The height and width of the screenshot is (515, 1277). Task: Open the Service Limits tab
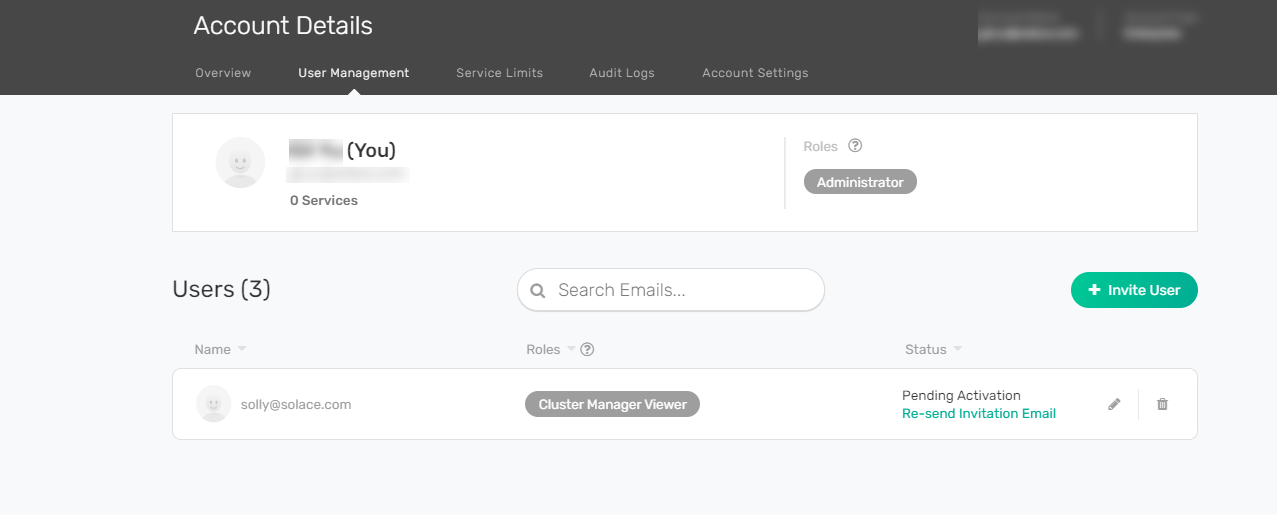tap(499, 73)
